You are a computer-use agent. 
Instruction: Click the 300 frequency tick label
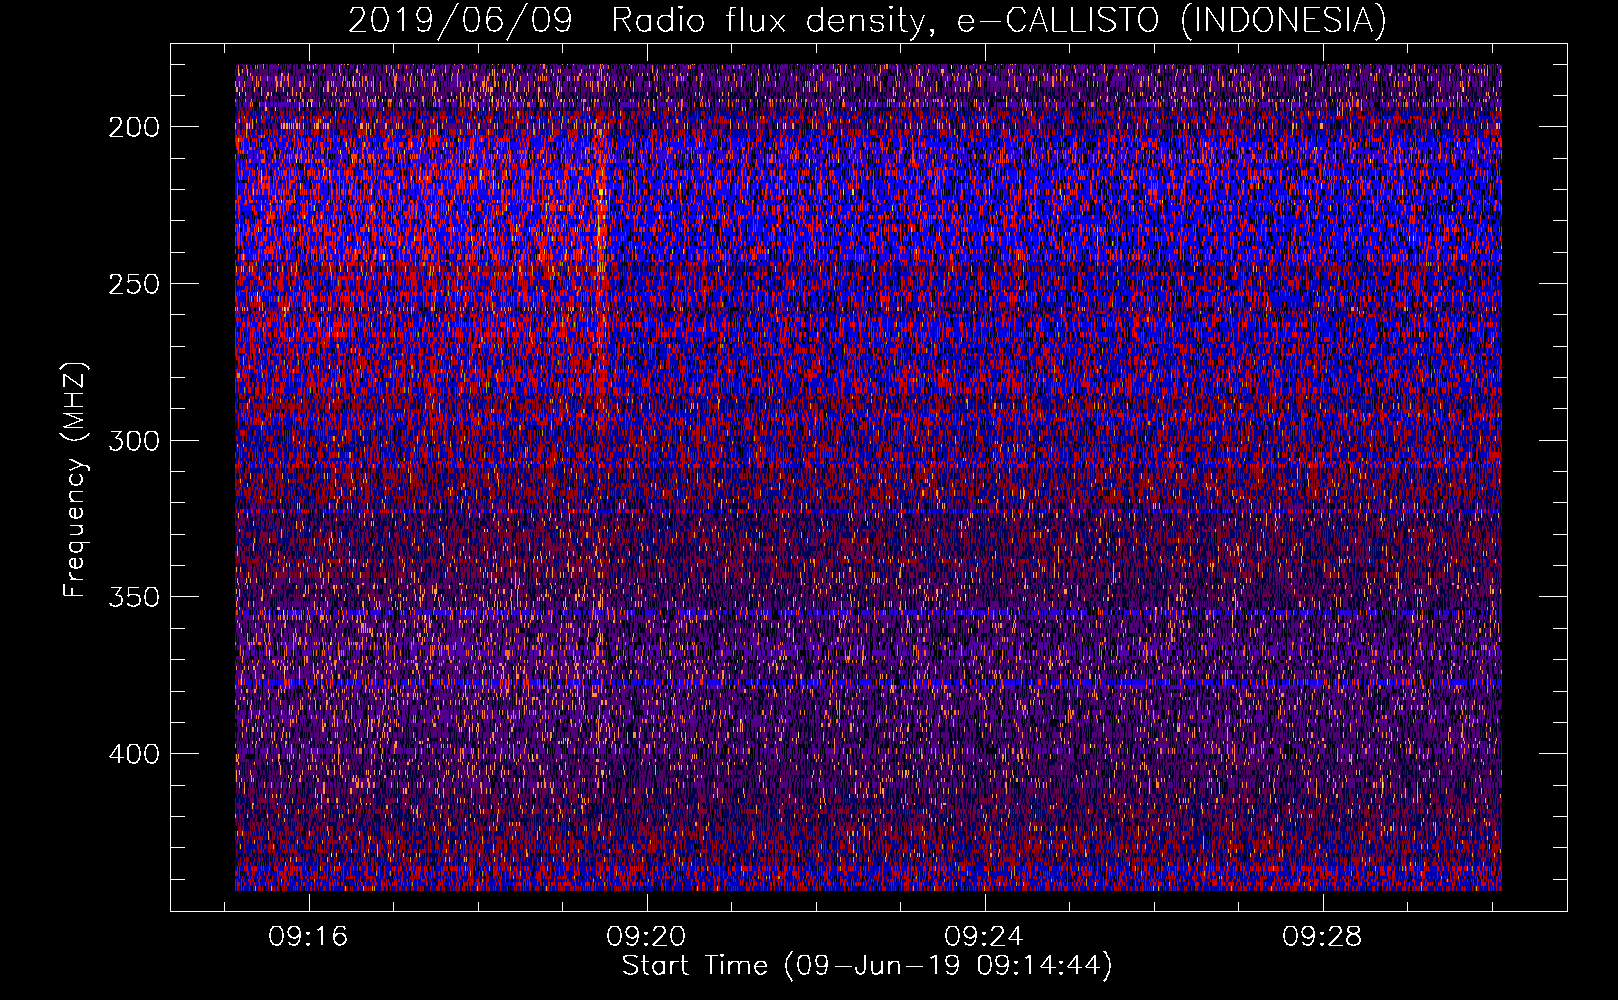click(x=134, y=441)
